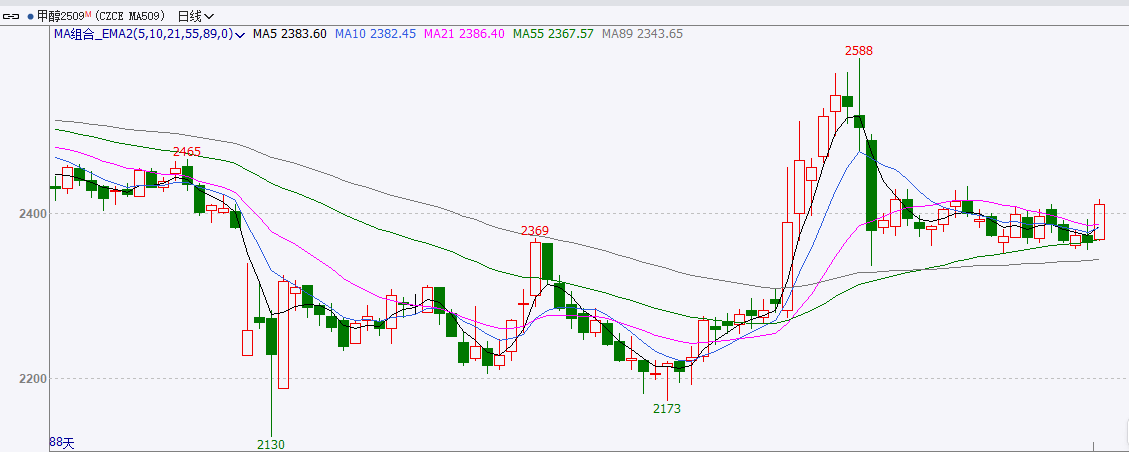Click the chain link icon beside 甲醇2509
This screenshot has width=1129, height=452.
pyautogui.click(x=11, y=15)
